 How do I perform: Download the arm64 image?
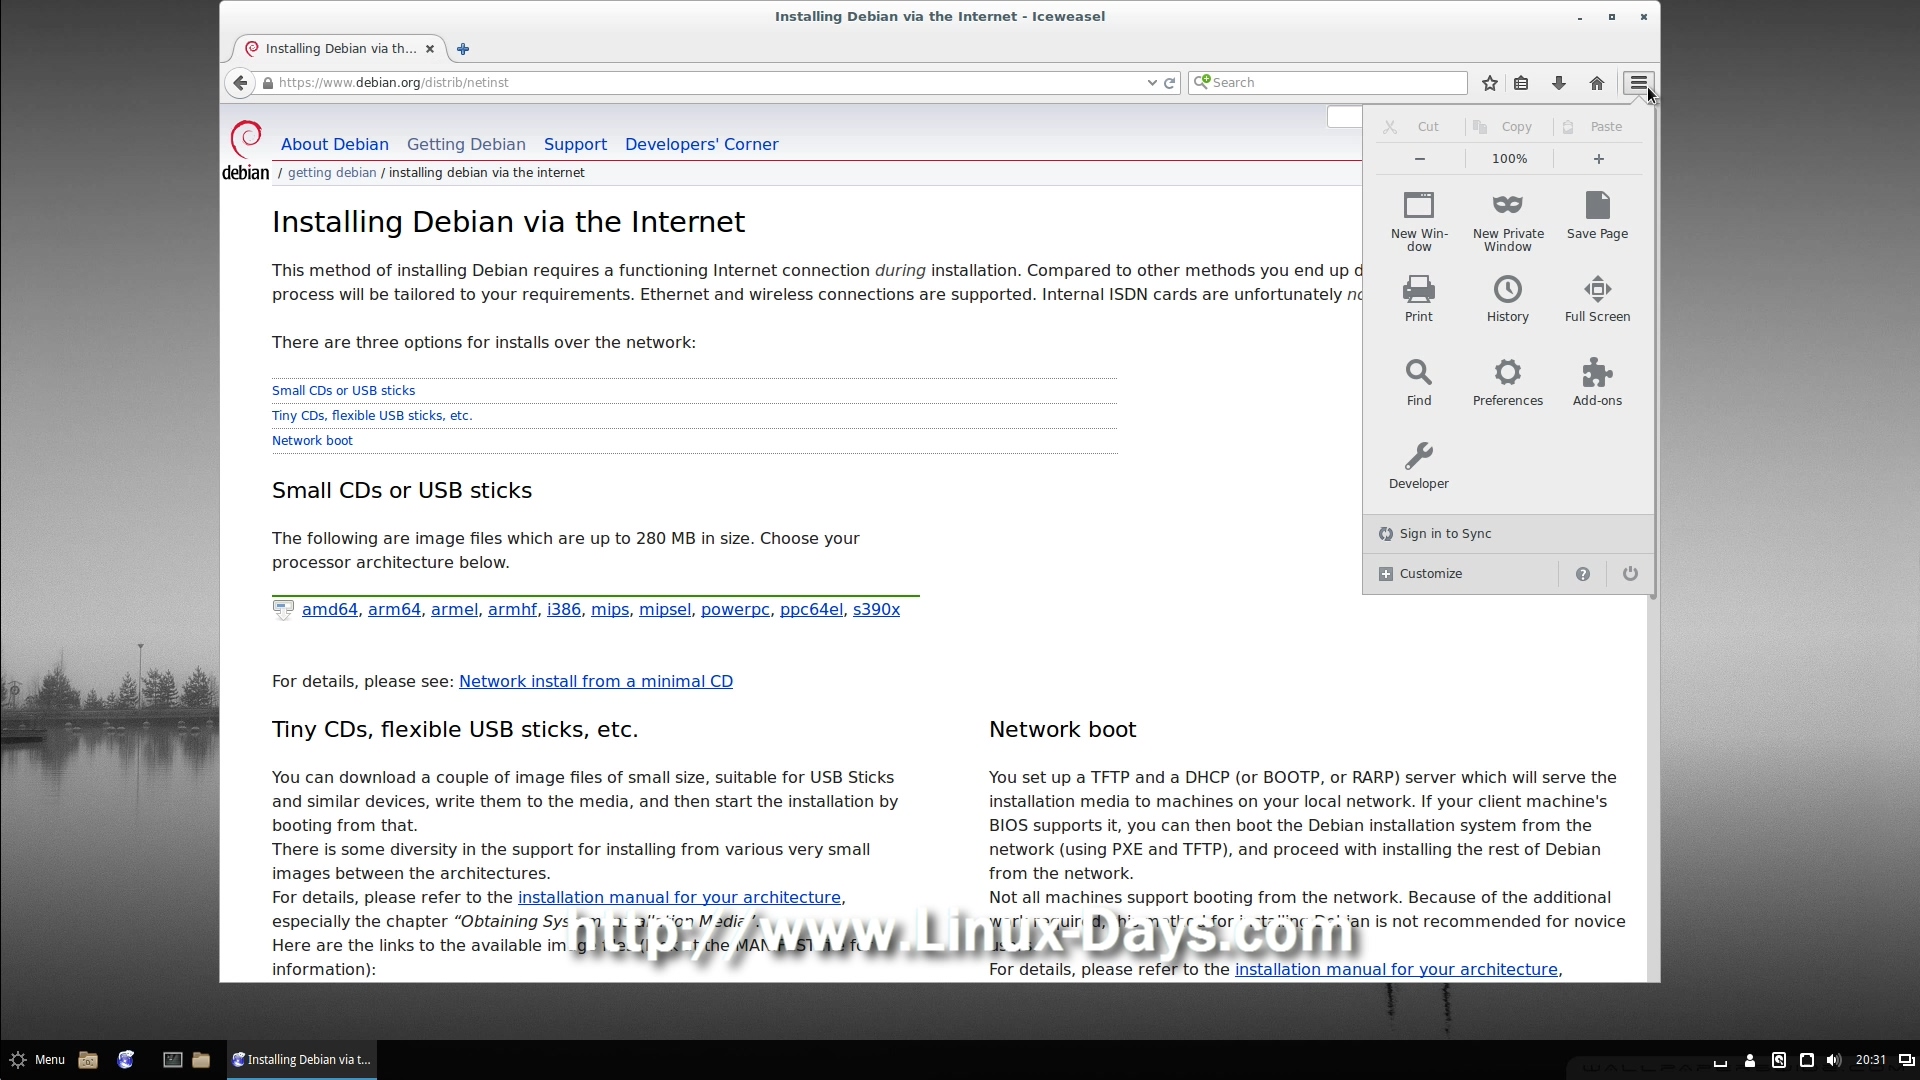394,610
